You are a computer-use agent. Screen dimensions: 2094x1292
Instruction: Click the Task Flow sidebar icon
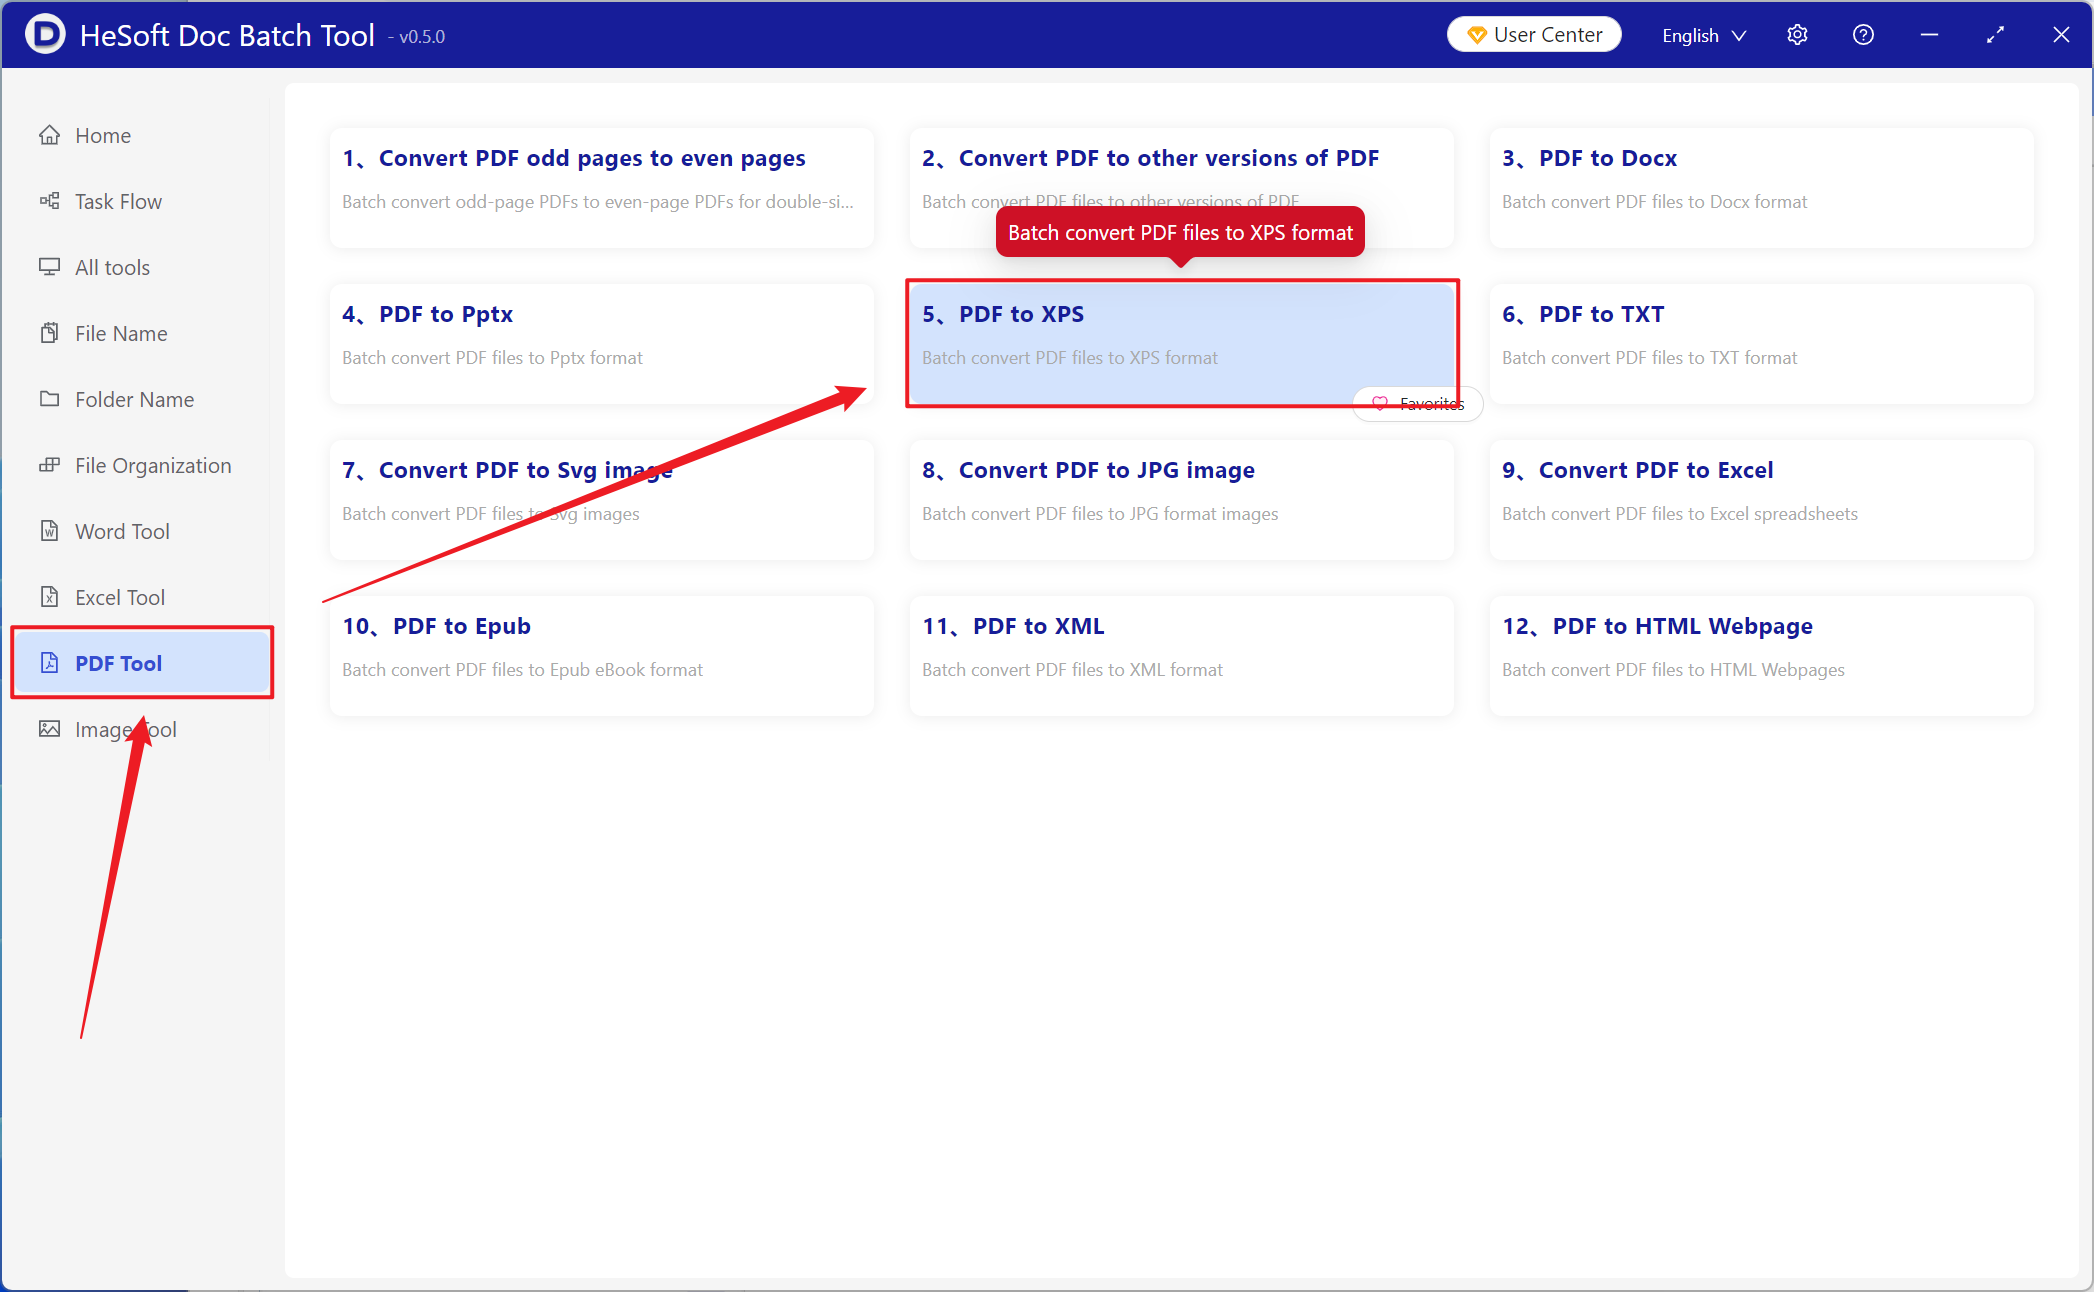tap(49, 201)
